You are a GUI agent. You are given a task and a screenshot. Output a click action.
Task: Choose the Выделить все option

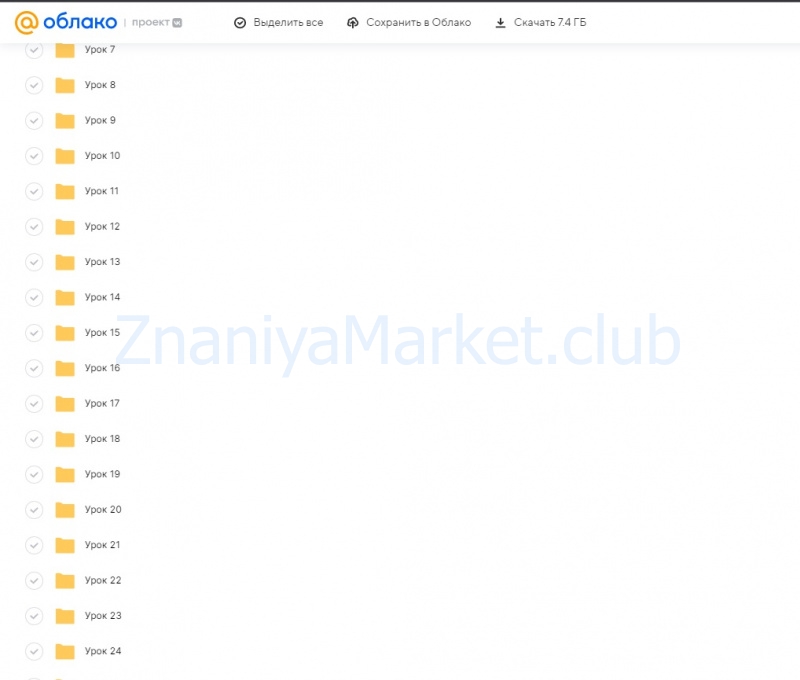click(288, 23)
